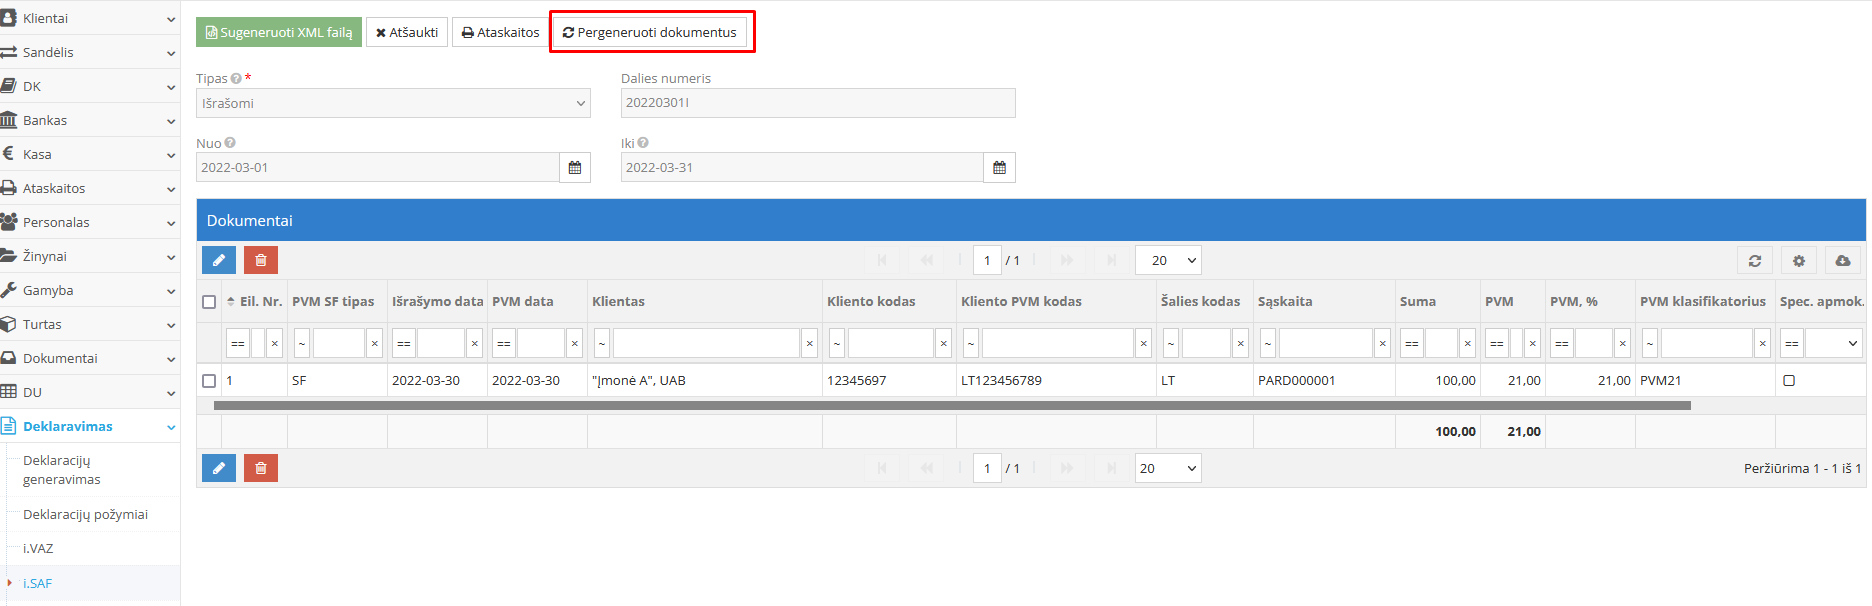Click the cloud download export icon
The image size is (1872, 606).
(1842, 260)
